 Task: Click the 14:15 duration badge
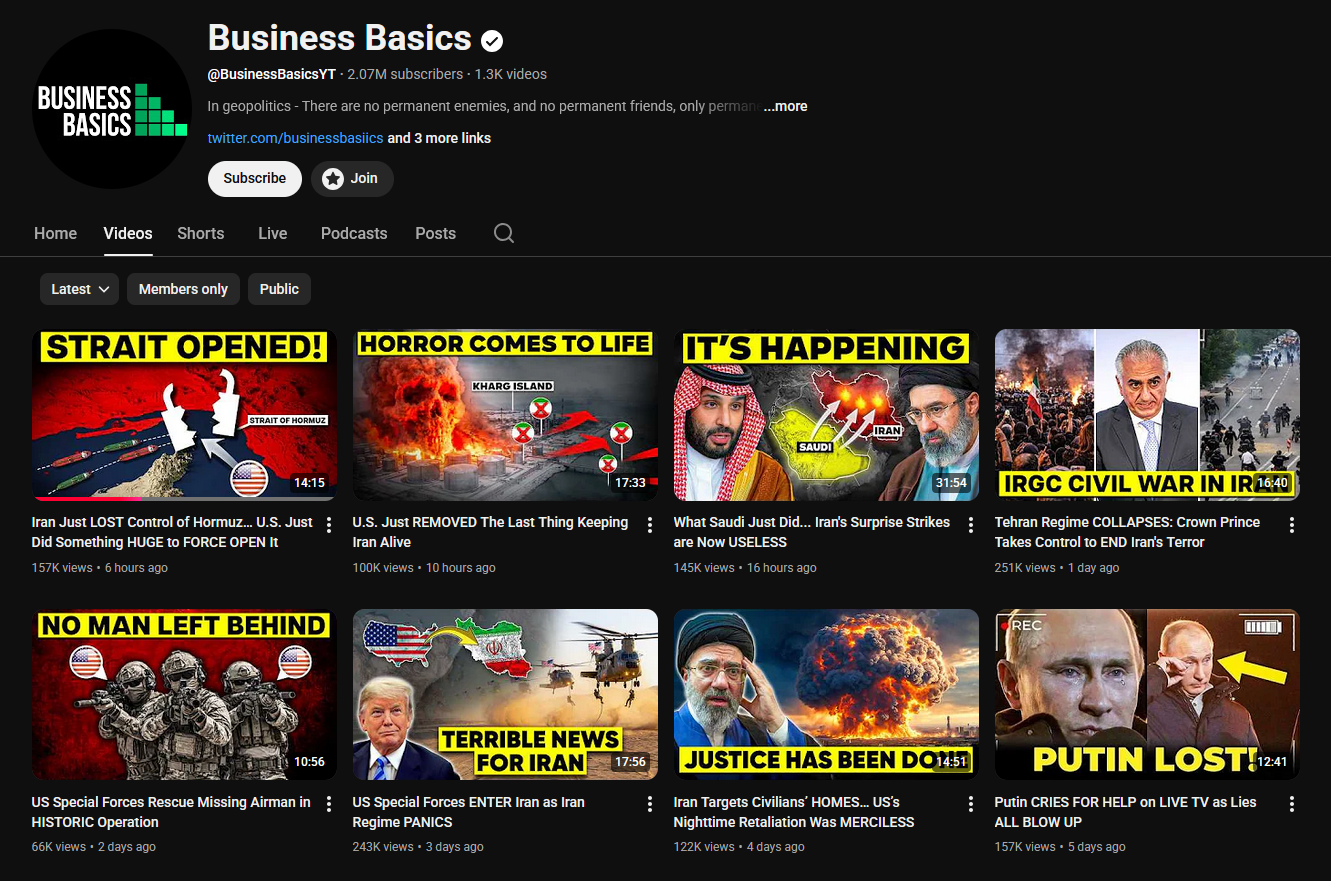(x=309, y=483)
